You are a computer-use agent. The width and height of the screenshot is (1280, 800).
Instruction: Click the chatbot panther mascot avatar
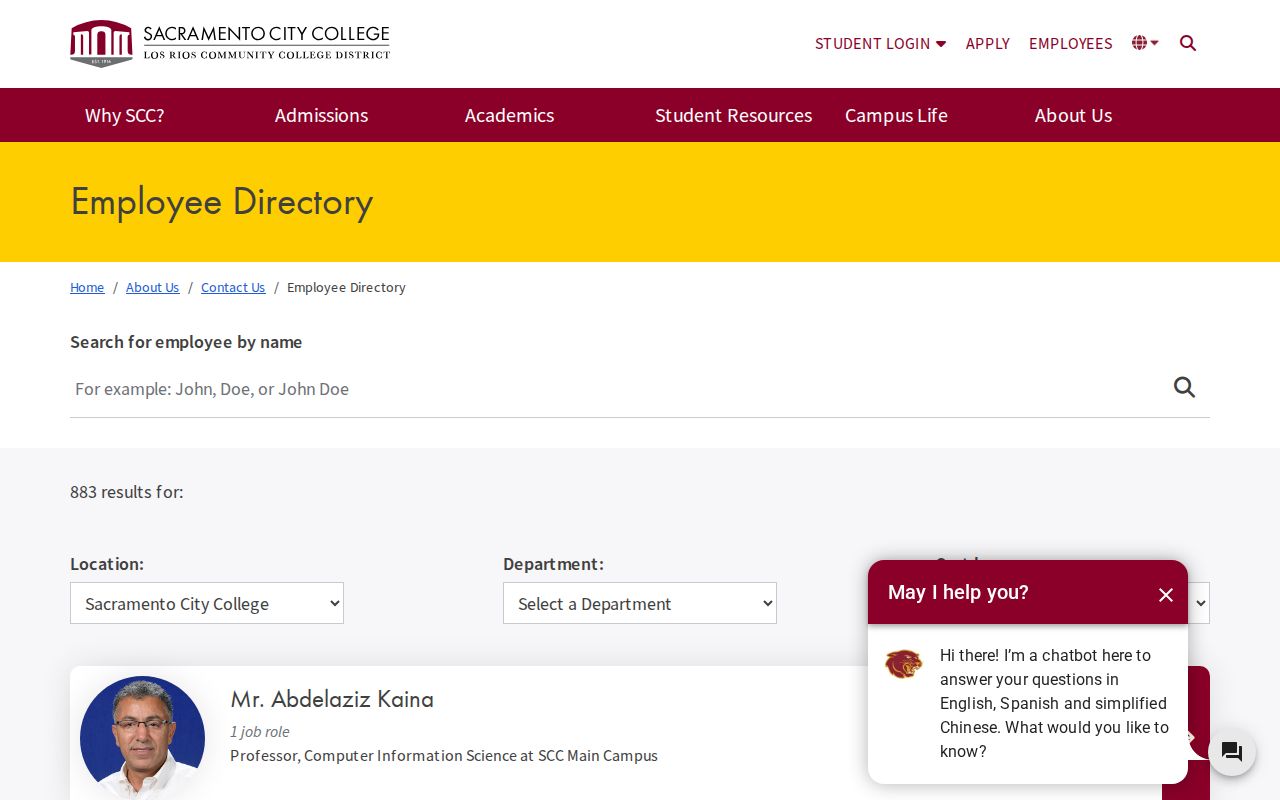point(903,664)
